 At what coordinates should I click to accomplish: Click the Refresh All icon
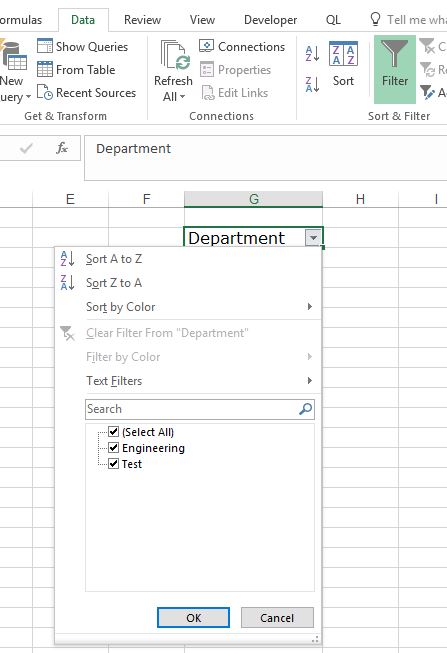175,55
